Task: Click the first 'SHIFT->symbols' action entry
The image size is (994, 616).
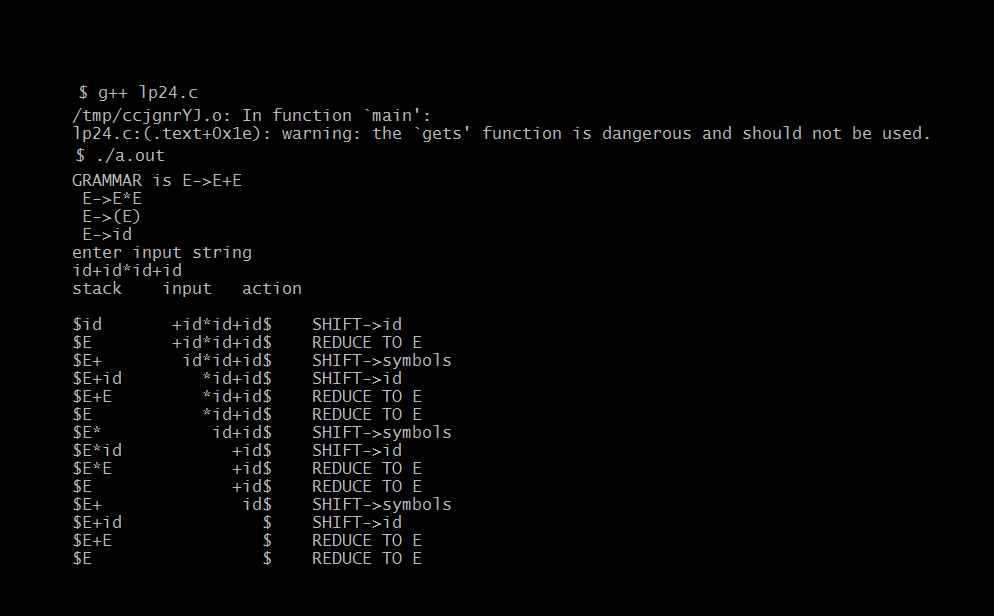Action: coord(382,361)
